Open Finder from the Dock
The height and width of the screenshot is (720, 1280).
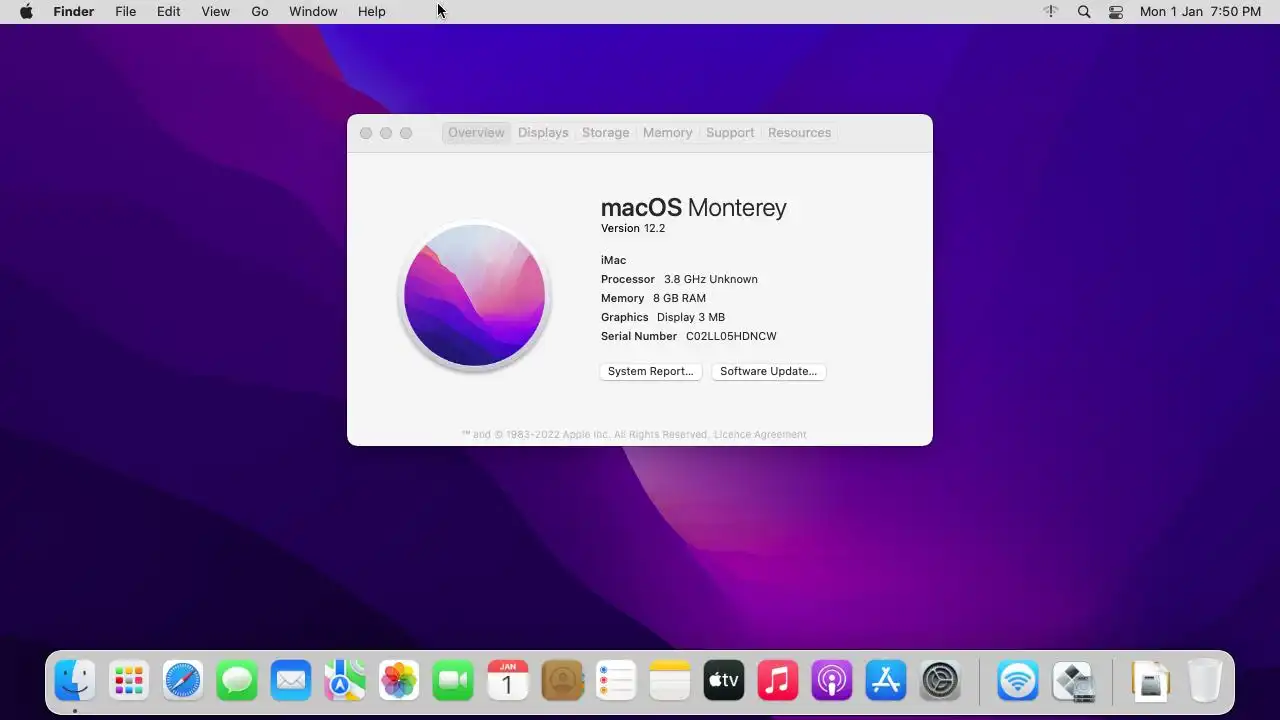click(75, 681)
